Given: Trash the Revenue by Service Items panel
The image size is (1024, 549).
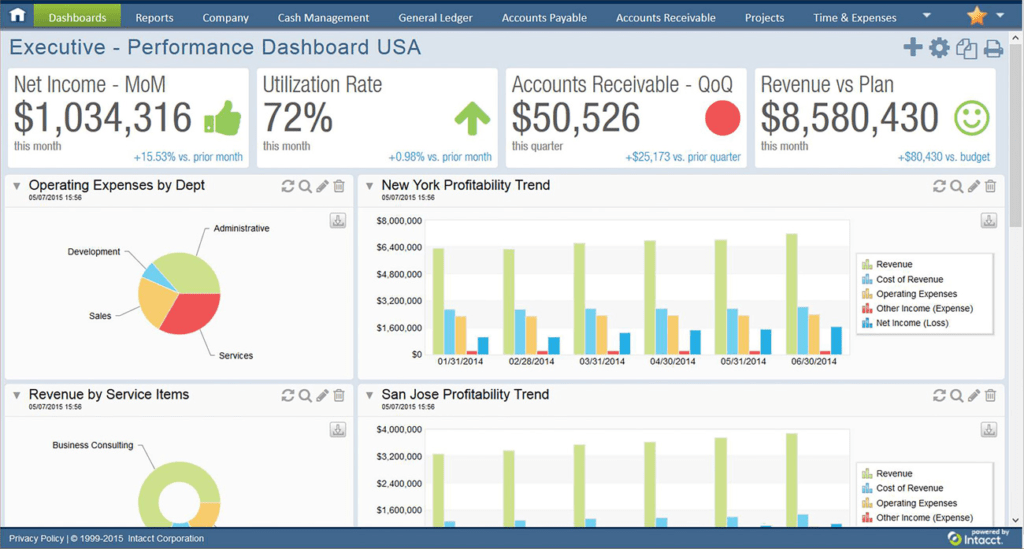Looking at the screenshot, I should [x=339, y=395].
